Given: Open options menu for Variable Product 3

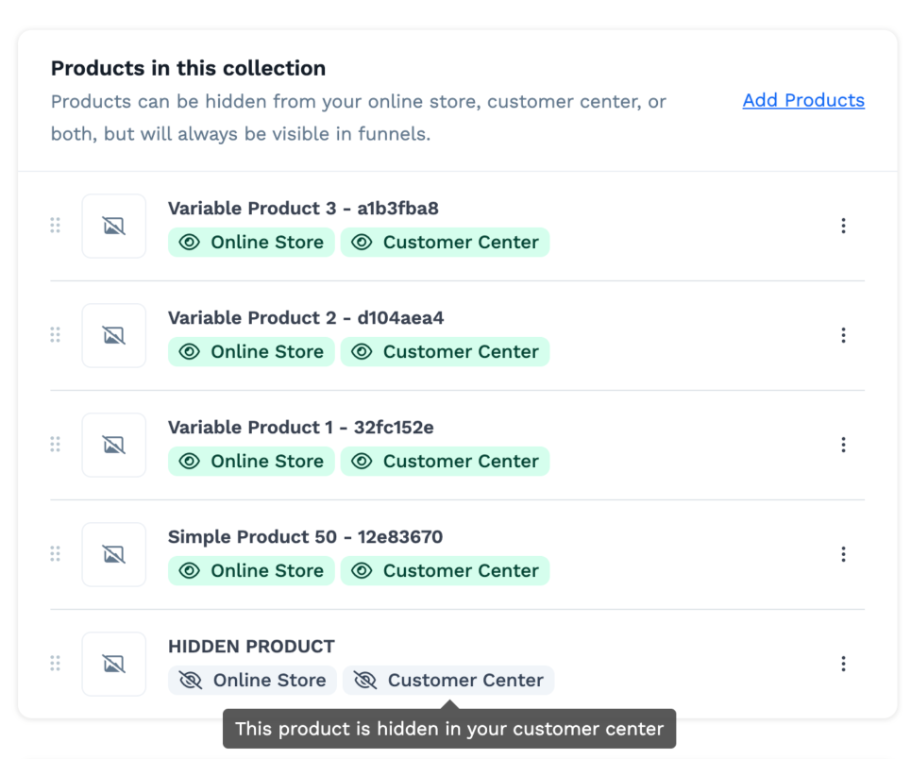Looking at the screenshot, I should 843,226.
